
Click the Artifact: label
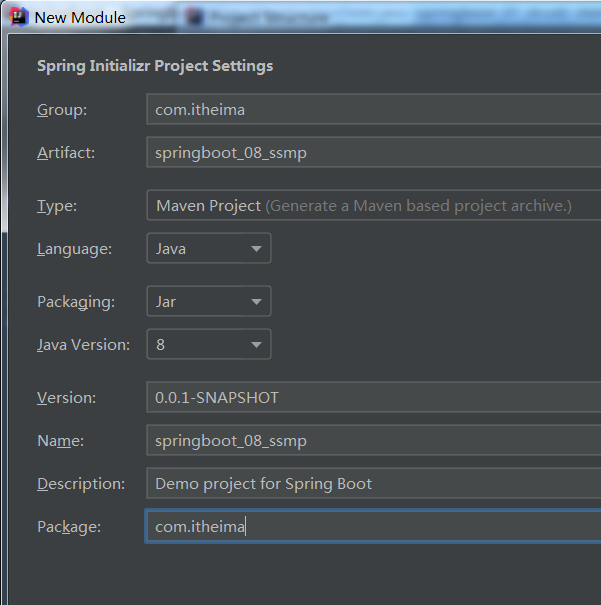pyautogui.click(x=66, y=153)
